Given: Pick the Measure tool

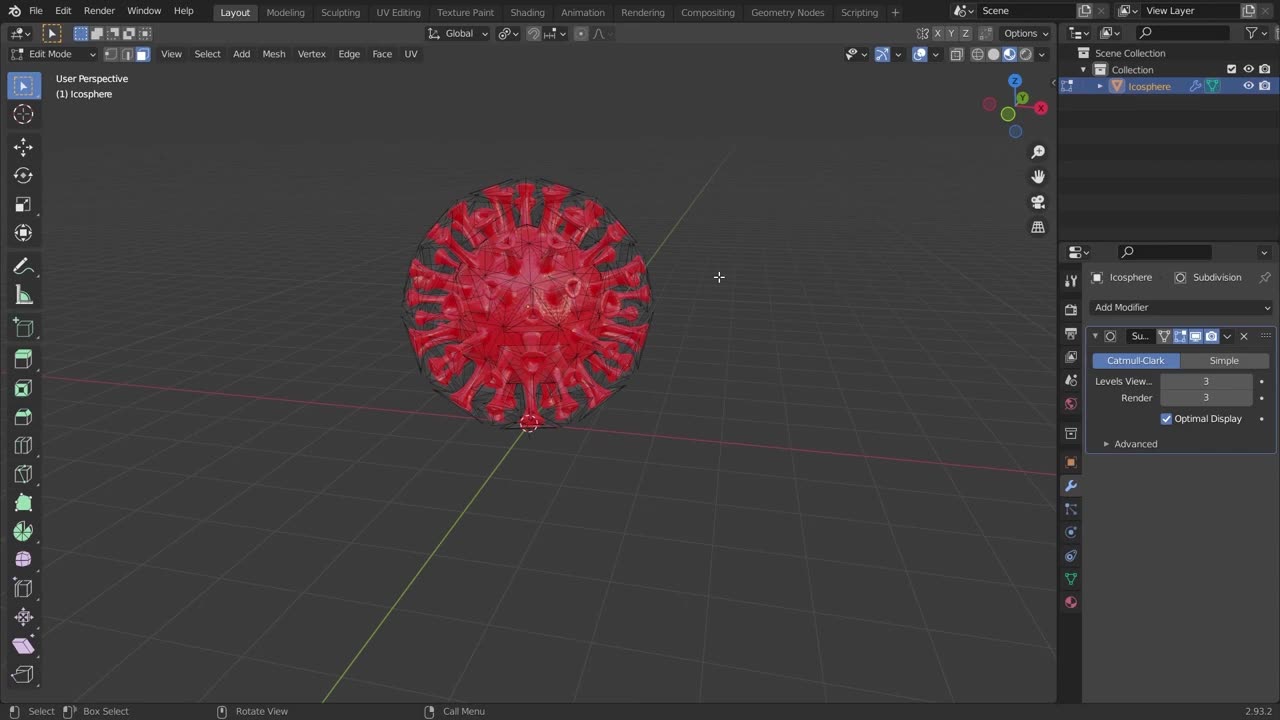Looking at the screenshot, I should pyautogui.click(x=23, y=295).
